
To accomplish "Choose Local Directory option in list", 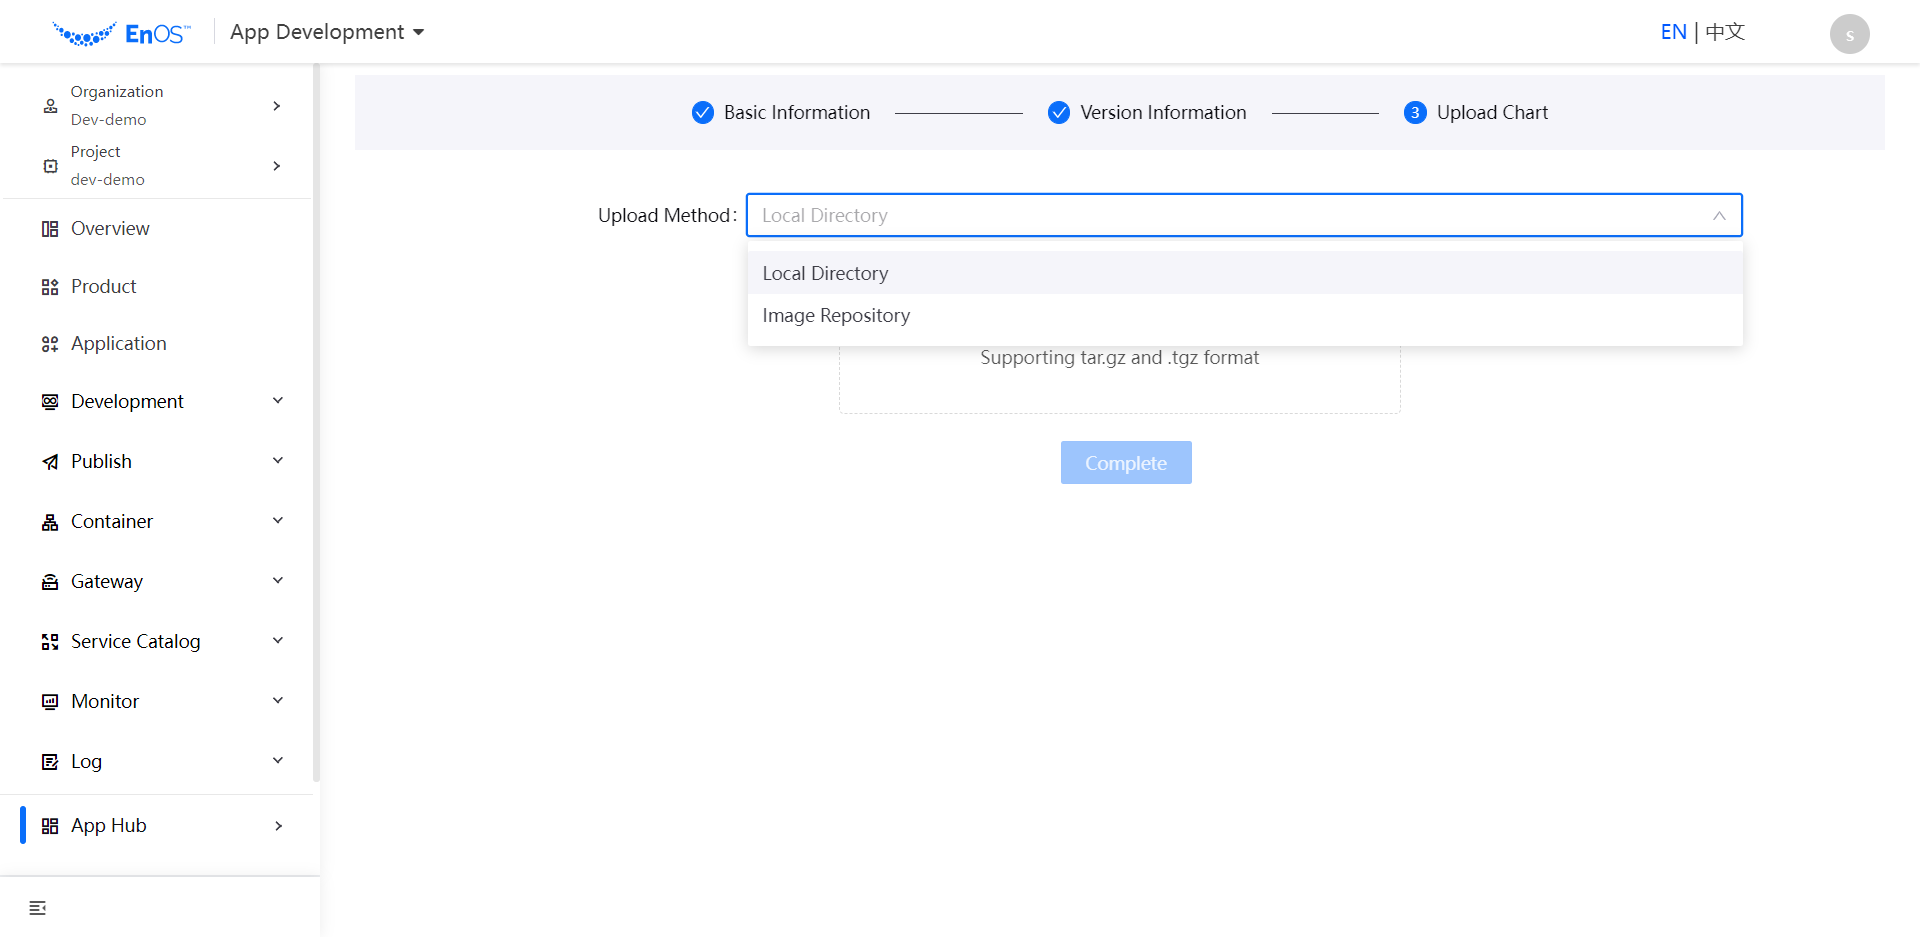I will [x=825, y=274].
